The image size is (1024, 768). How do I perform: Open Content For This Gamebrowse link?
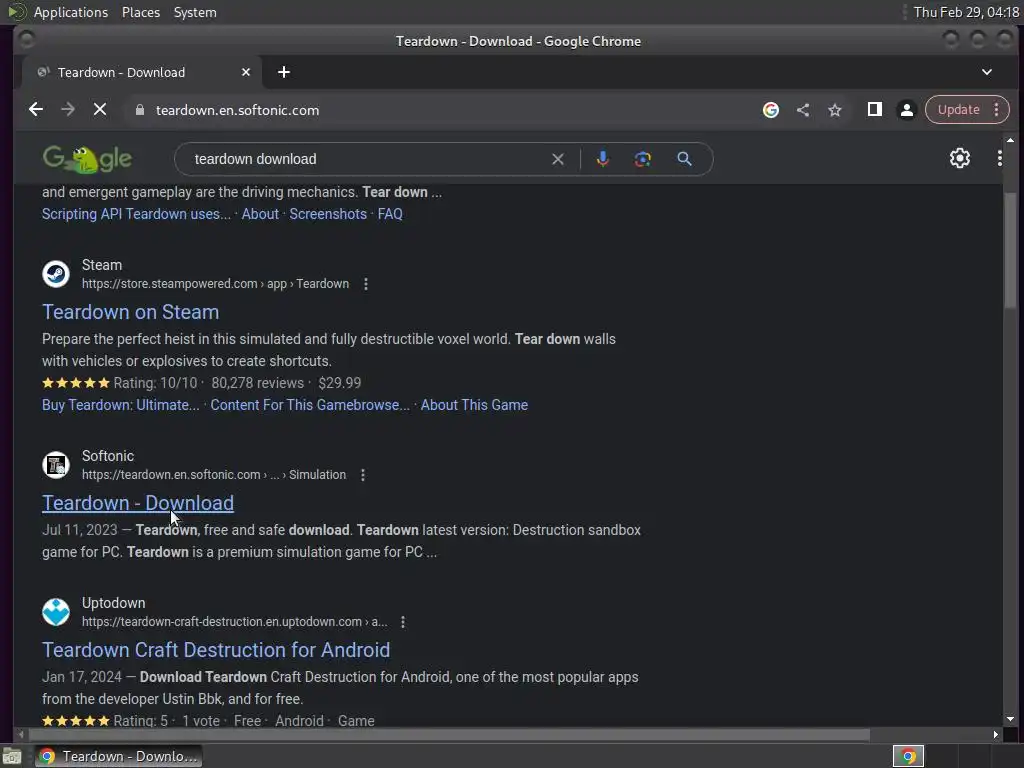click(x=310, y=405)
